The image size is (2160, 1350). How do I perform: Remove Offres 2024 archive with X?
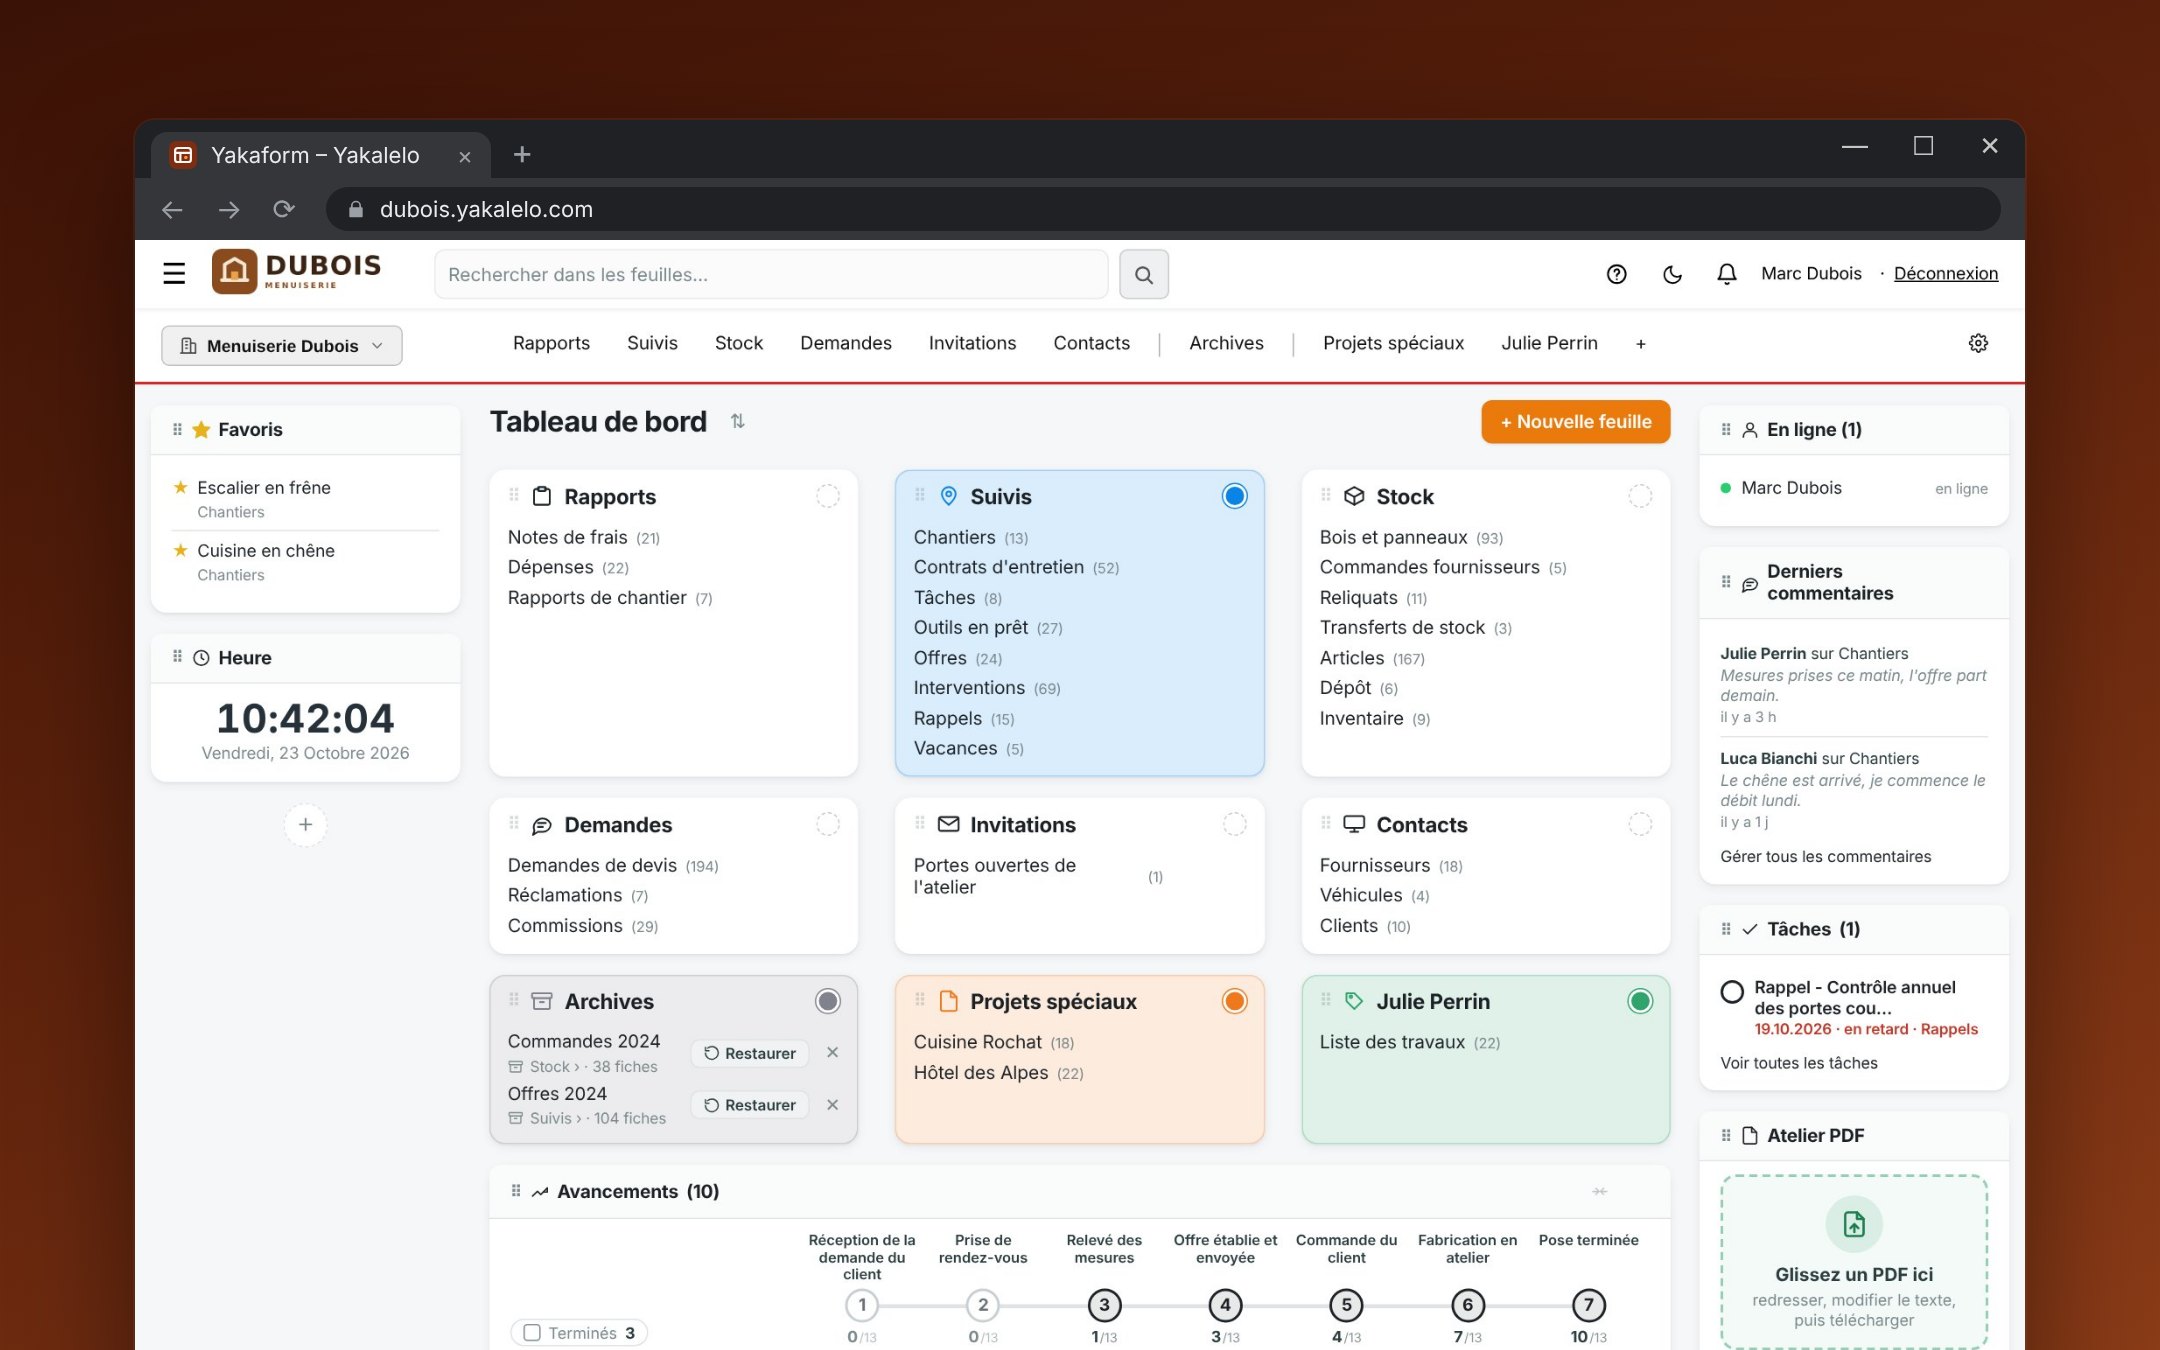[832, 1104]
